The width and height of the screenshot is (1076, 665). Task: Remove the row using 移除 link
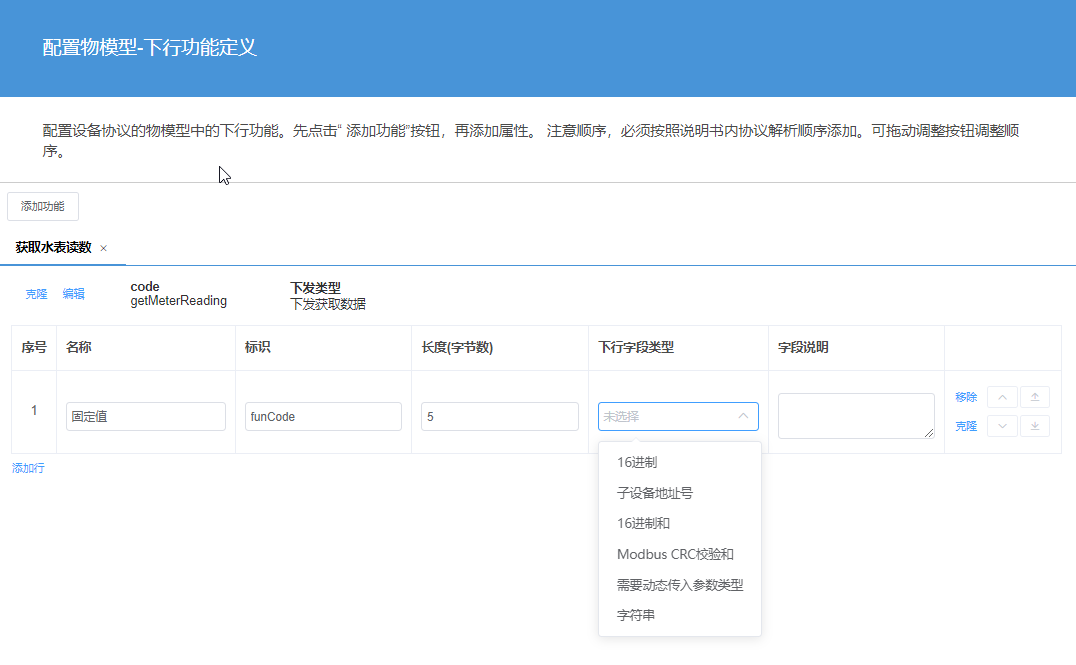coord(965,397)
